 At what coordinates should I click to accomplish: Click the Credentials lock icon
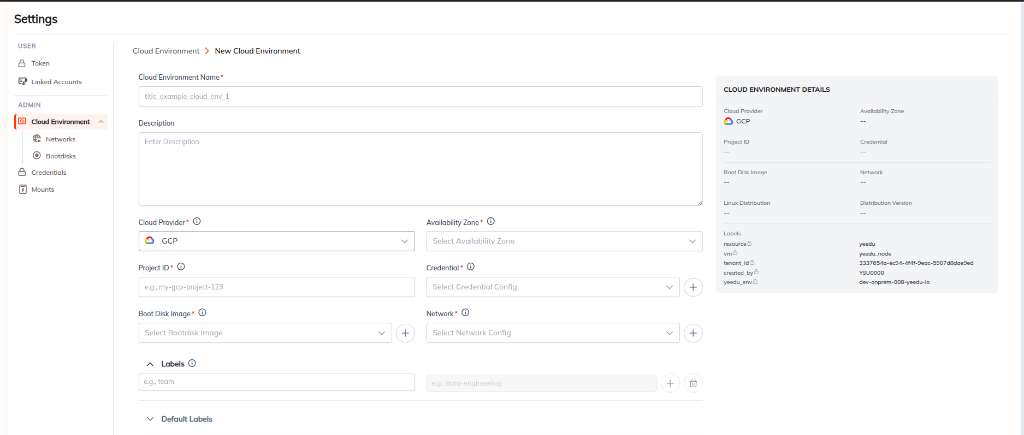tap(22, 172)
